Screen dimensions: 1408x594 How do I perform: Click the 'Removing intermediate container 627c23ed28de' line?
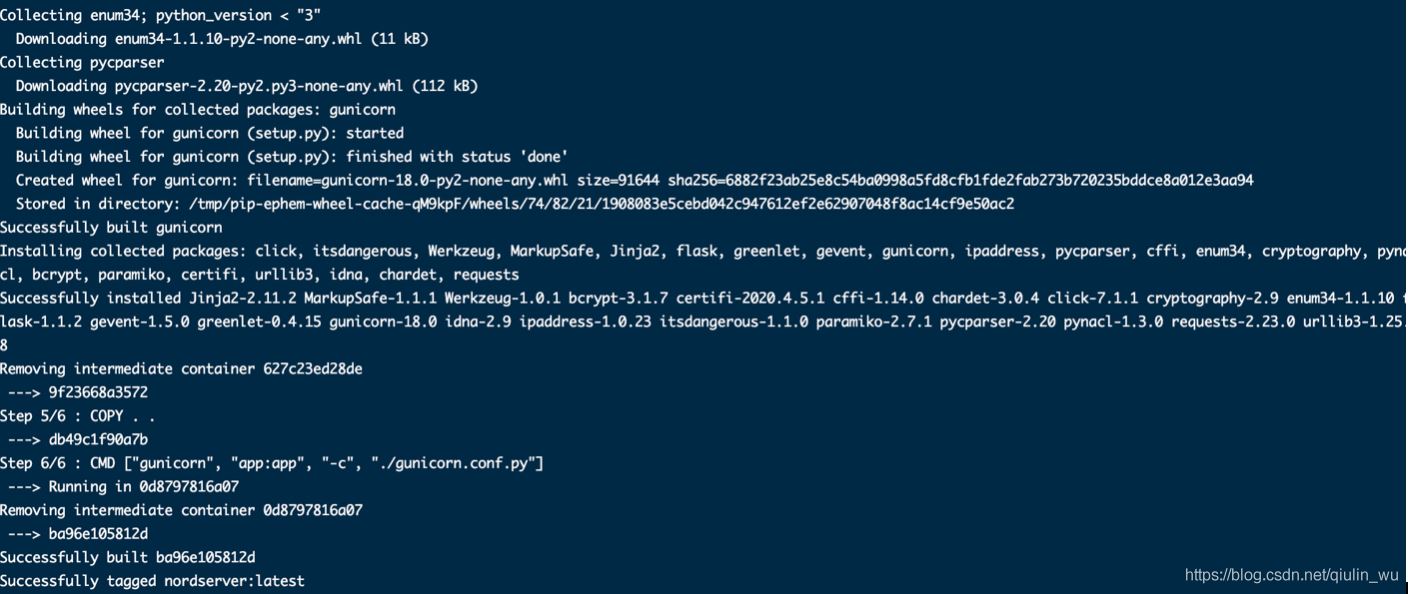click(x=181, y=369)
